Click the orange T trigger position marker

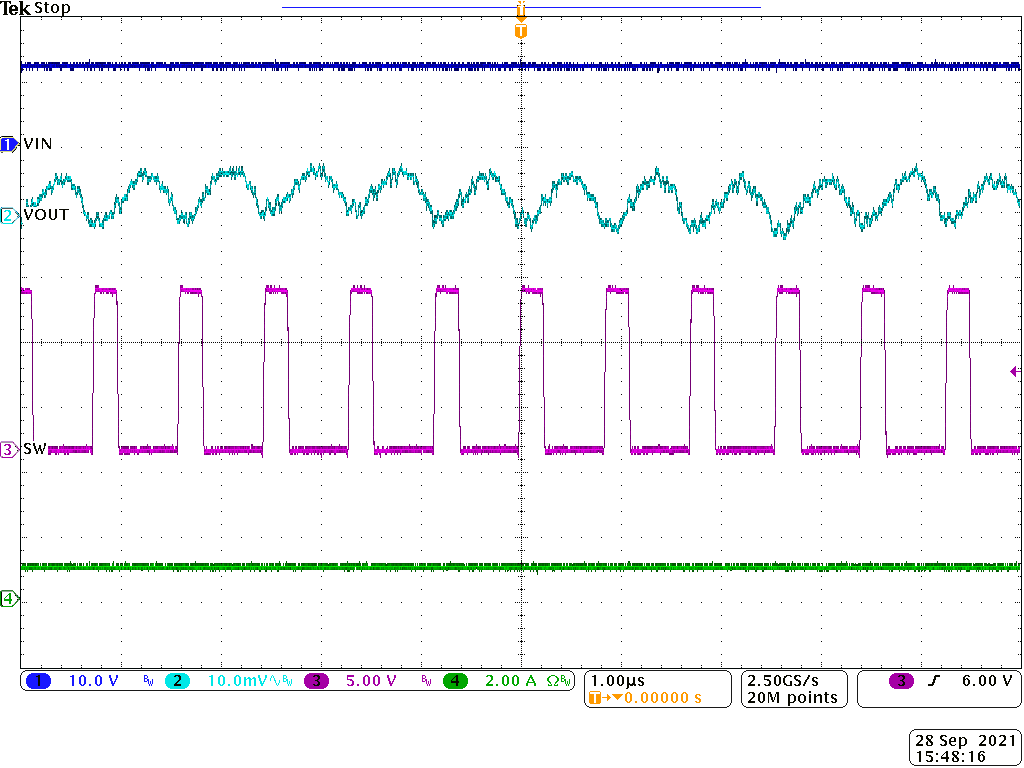pos(519,30)
